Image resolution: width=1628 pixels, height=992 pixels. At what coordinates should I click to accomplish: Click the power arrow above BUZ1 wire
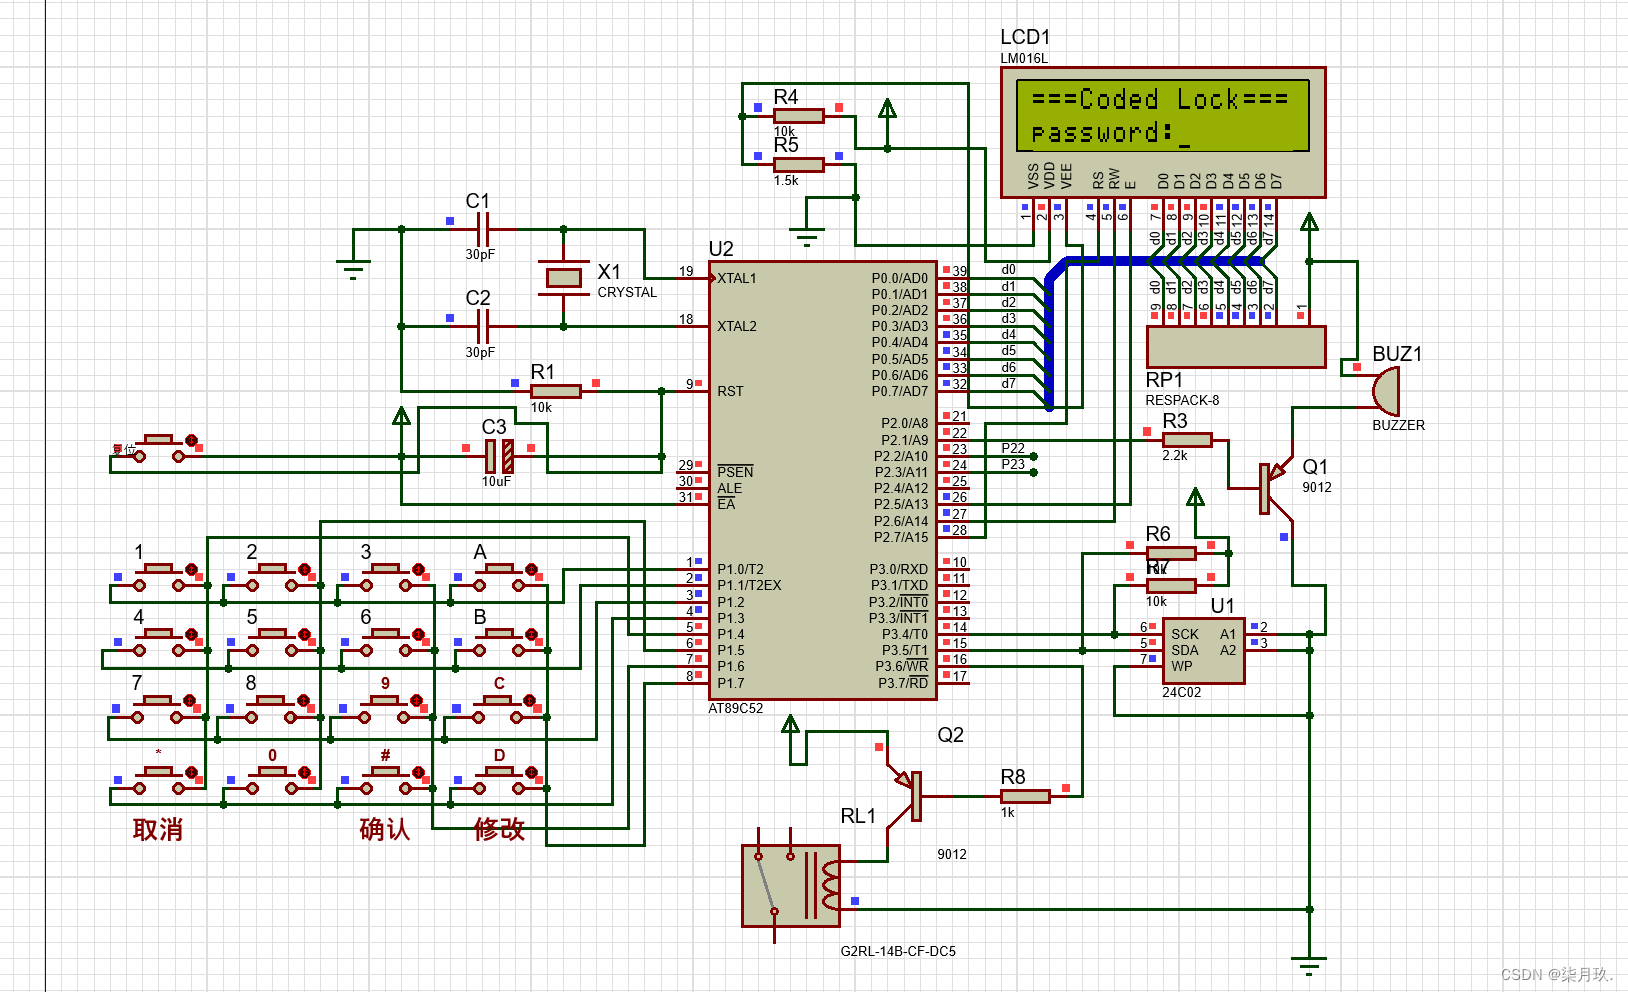click(x=1309, y=222)
